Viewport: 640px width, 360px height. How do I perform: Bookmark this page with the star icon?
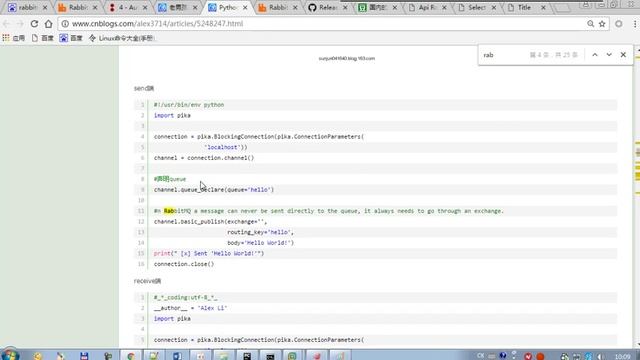pyautogui.click(x=602, y=24)
